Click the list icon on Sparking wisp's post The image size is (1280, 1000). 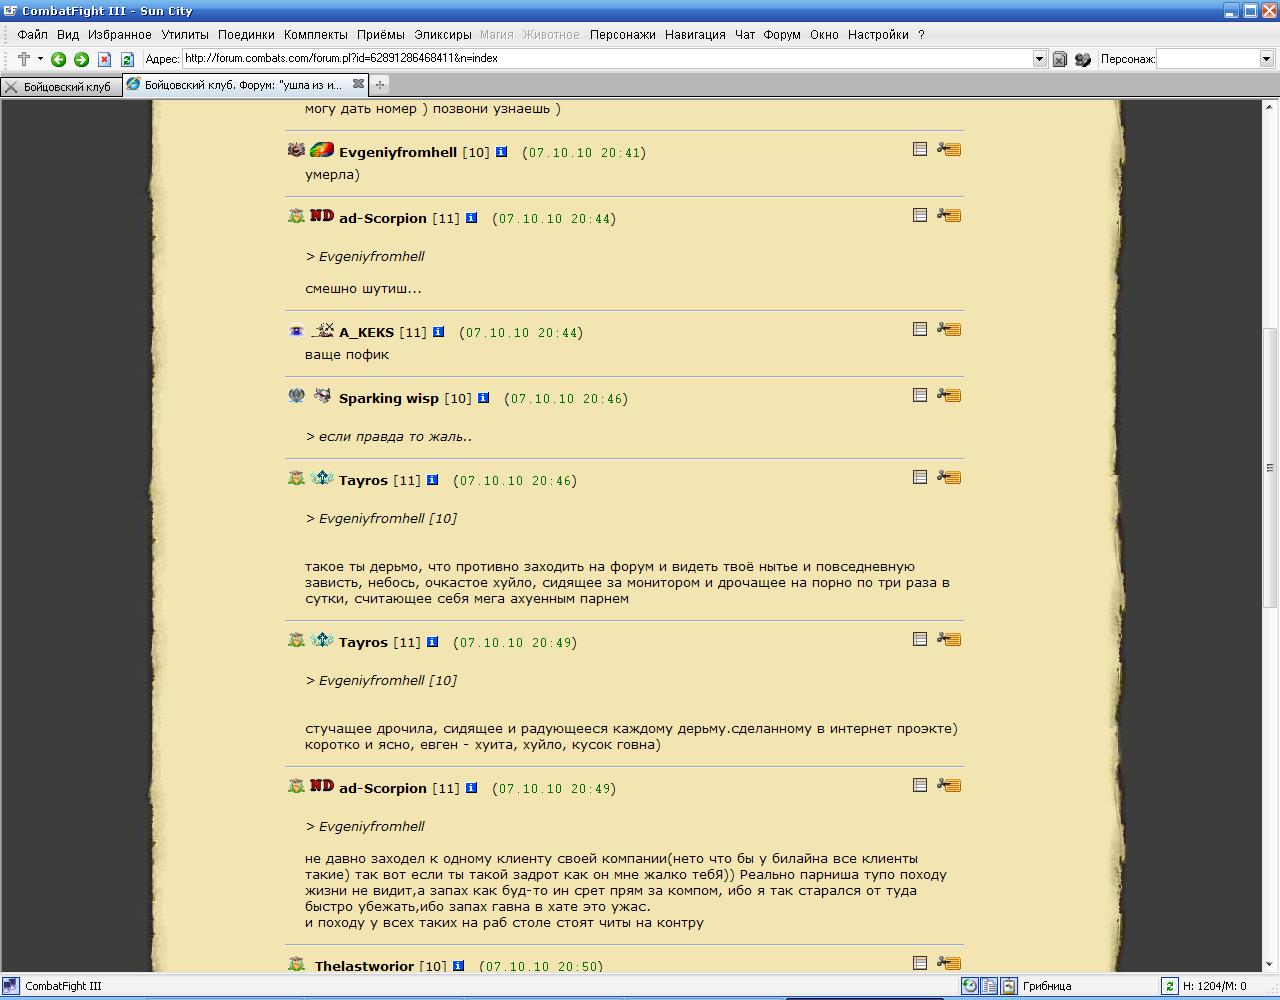920,395
